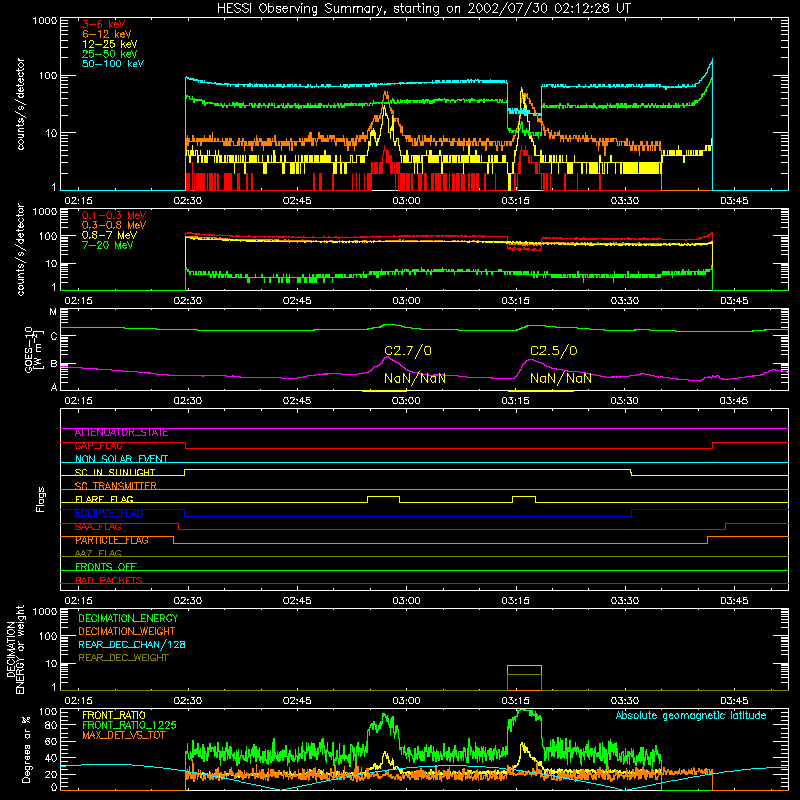Click the GOES-10 y-axis label
Viewport: 800px width, 800px height.
[x=33, y=349]
